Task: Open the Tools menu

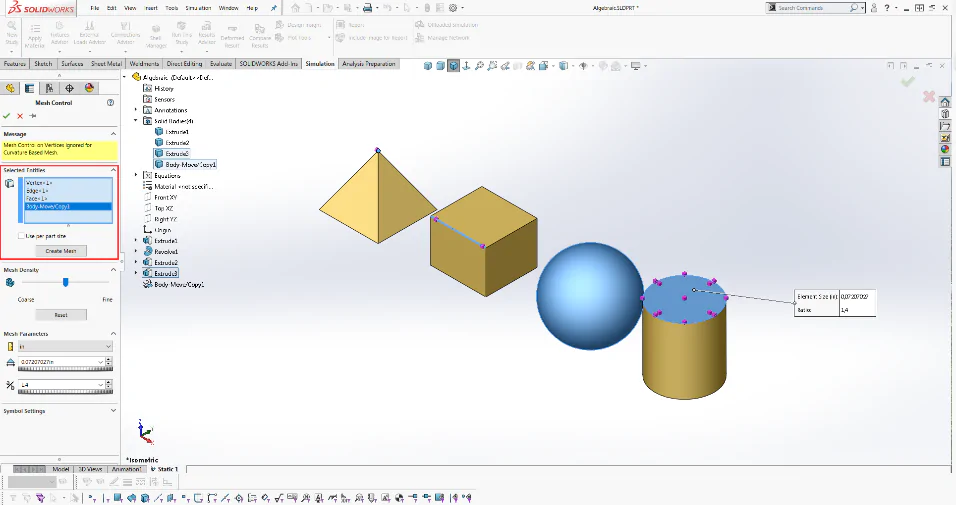Action: click(x=172, y=8)
